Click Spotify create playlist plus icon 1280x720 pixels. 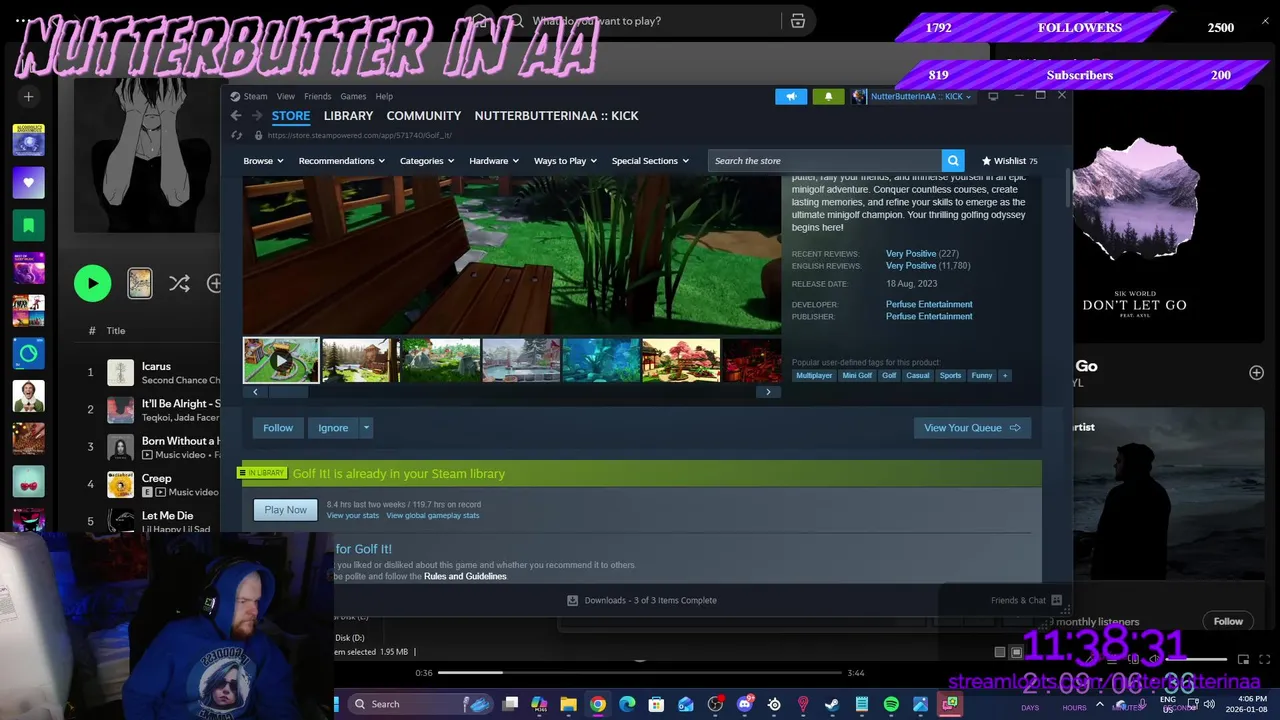[x=28, y=97]
